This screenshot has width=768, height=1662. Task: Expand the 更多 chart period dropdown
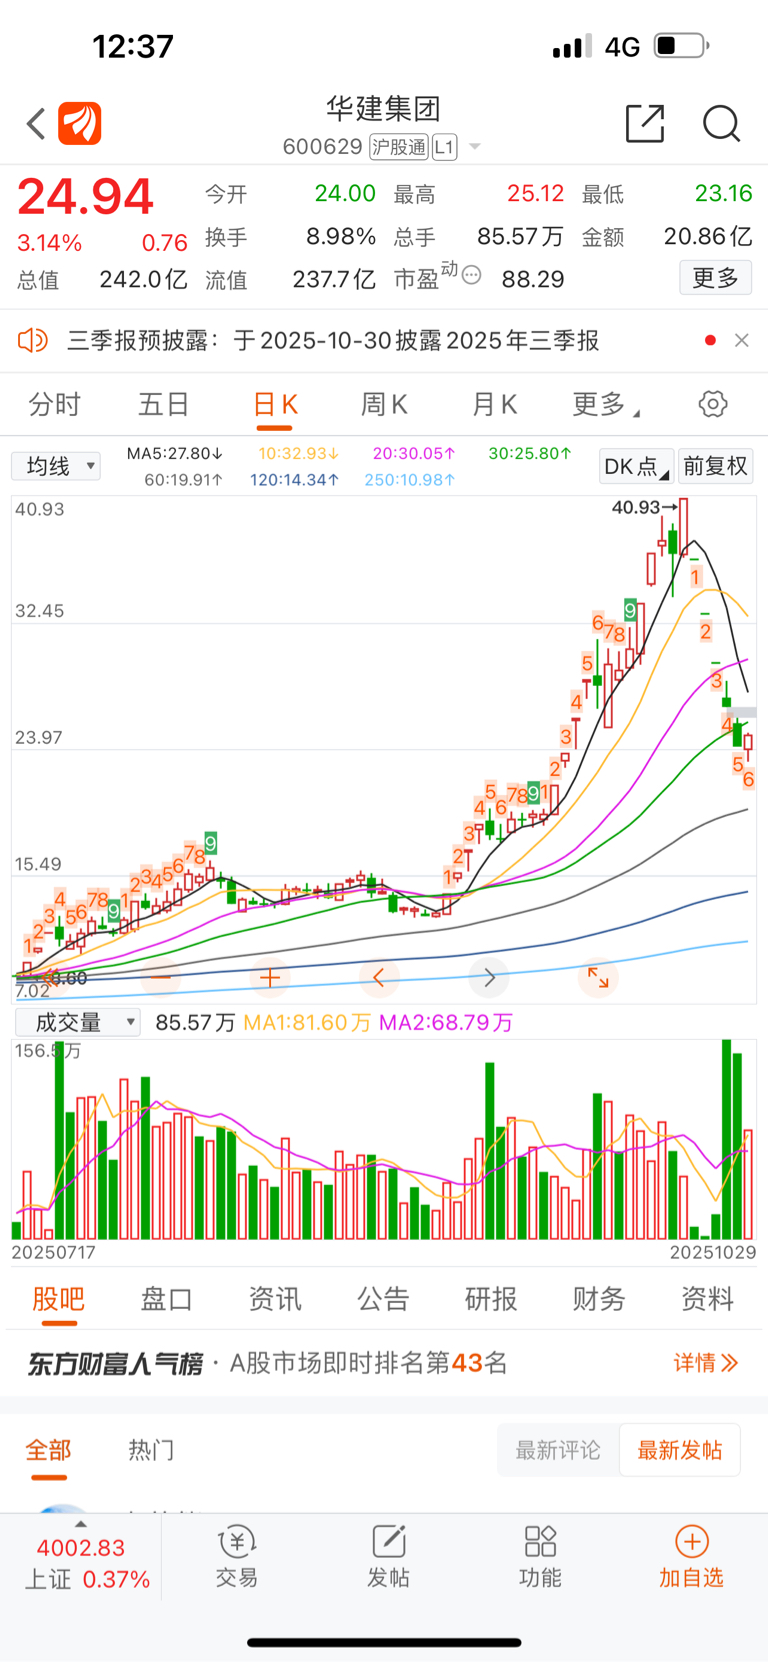tap(605, 404)
